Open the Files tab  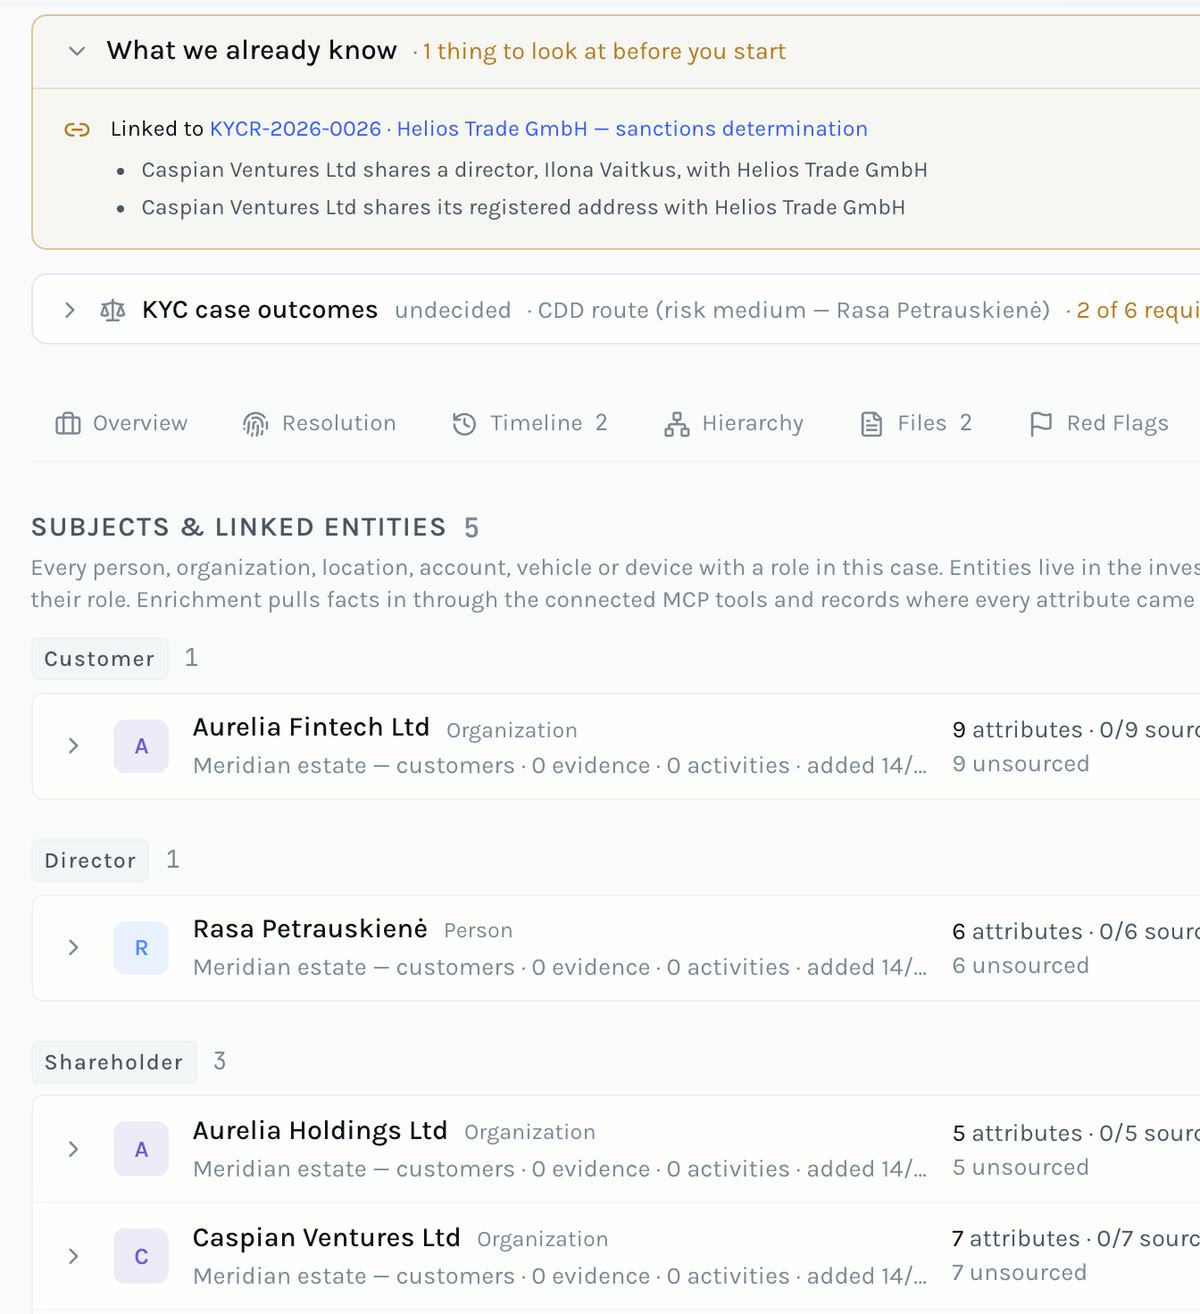(x=916, y=424)
